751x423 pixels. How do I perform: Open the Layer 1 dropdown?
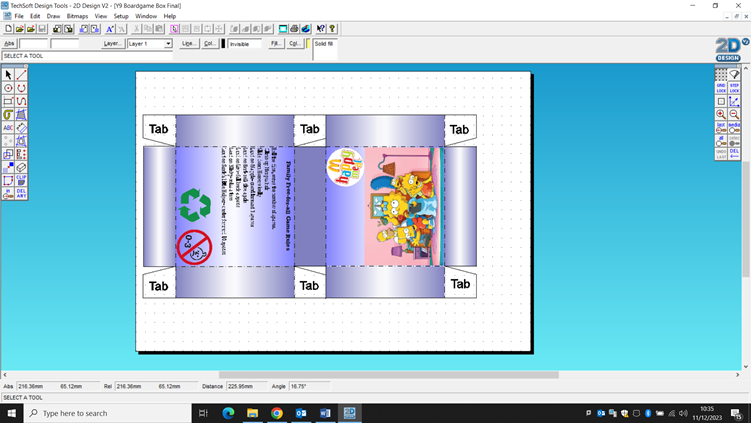coord(168,44)
